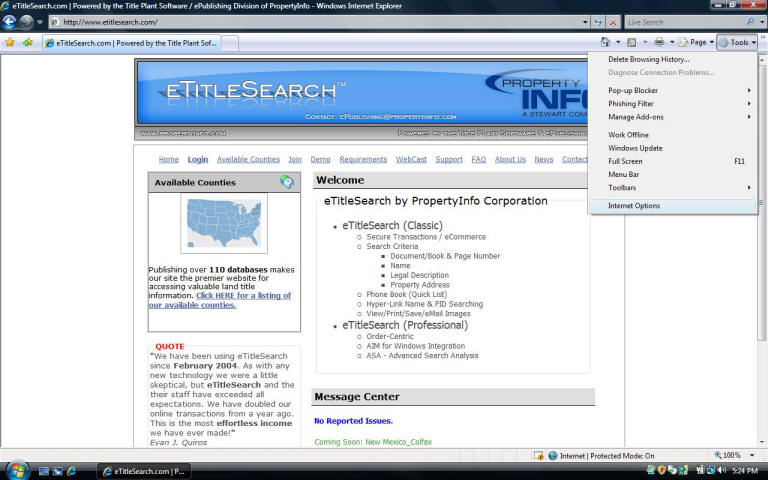Screen dimensions: 768x480
Task: Click the RSS Feeds toolbar icon
Action: (x=632, y=43)
